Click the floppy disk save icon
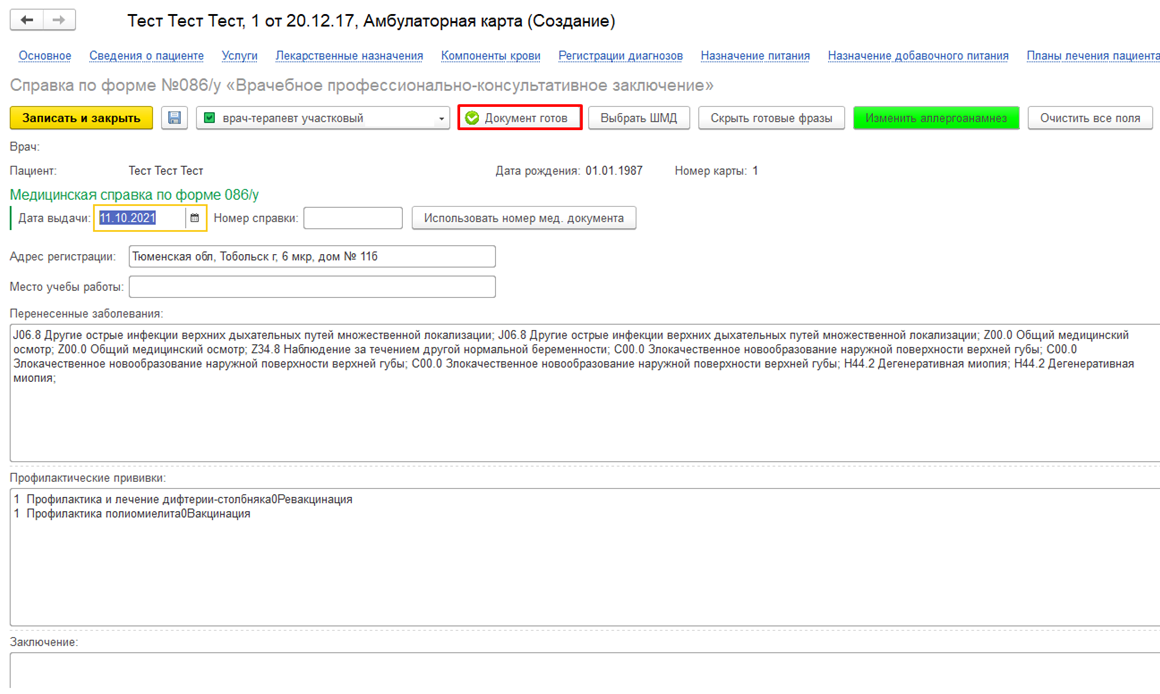1160x694 pixels. (x=174, y=118)
